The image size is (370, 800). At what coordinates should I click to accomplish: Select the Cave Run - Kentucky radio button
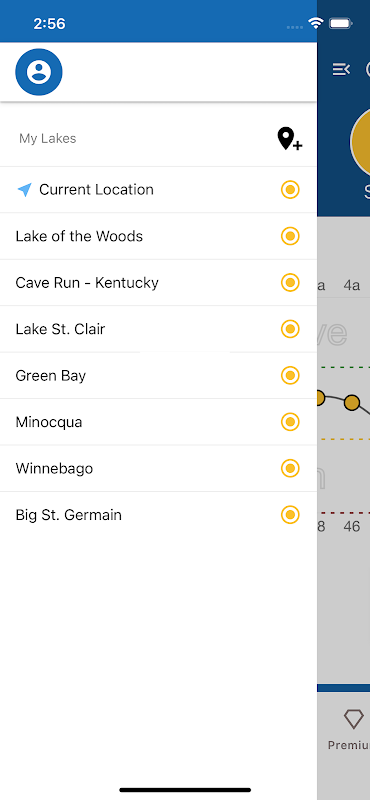pos(290,283)
